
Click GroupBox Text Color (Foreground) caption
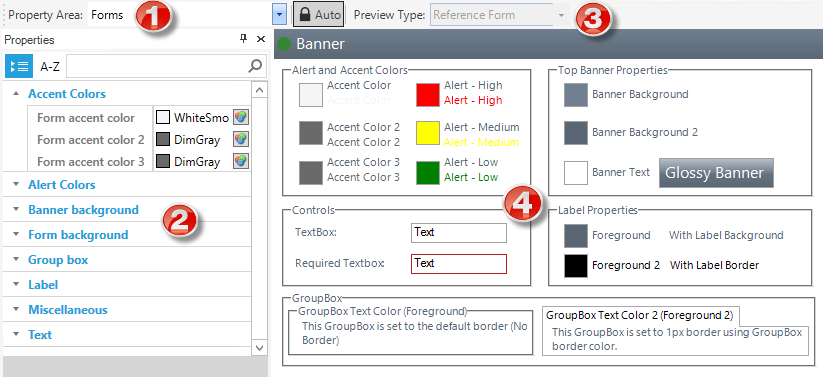click(x=382, y=311)
